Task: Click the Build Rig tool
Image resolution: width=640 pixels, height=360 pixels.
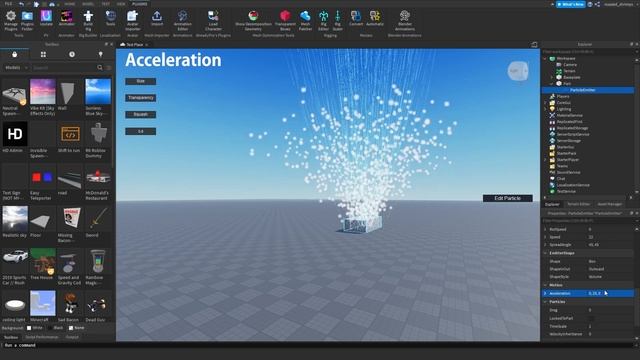Action: (x=88, y=20)
